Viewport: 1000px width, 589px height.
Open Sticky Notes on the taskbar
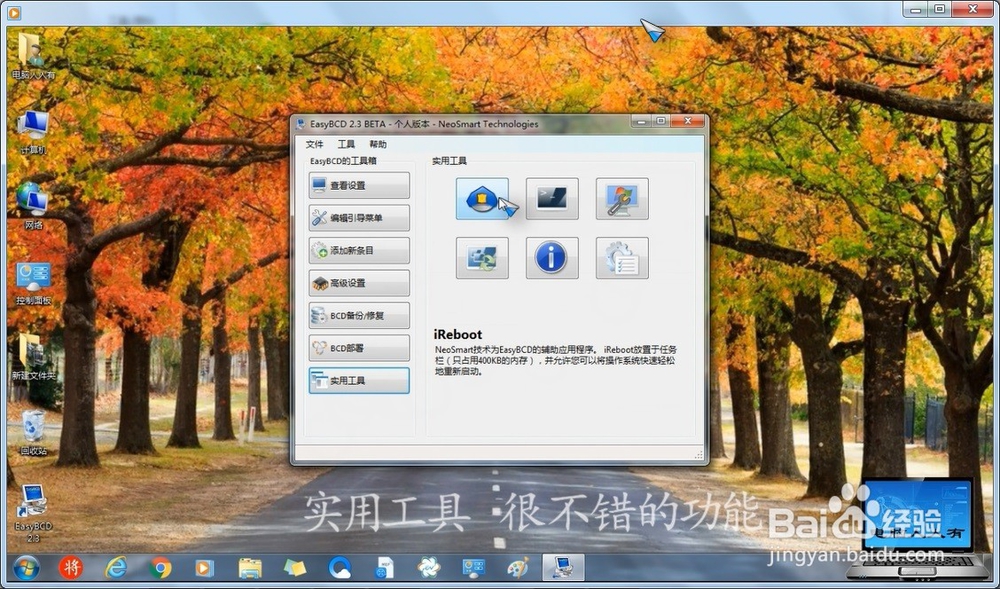(295, 567)
